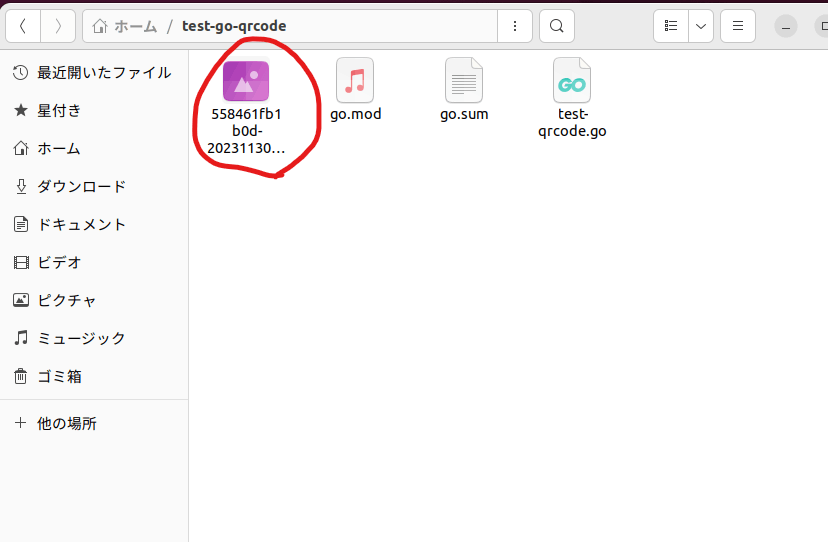
Task: Open ゴミ箱 trash in sidebar
Action: tap(94, 377)
